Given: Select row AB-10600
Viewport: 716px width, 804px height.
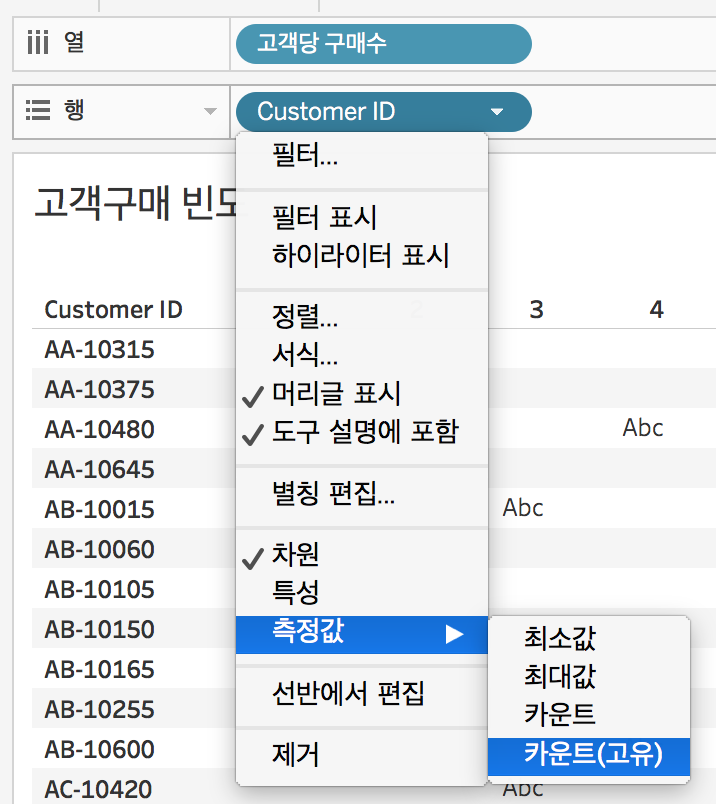Looking at the screenshot, I should click(x=100, y=750).
